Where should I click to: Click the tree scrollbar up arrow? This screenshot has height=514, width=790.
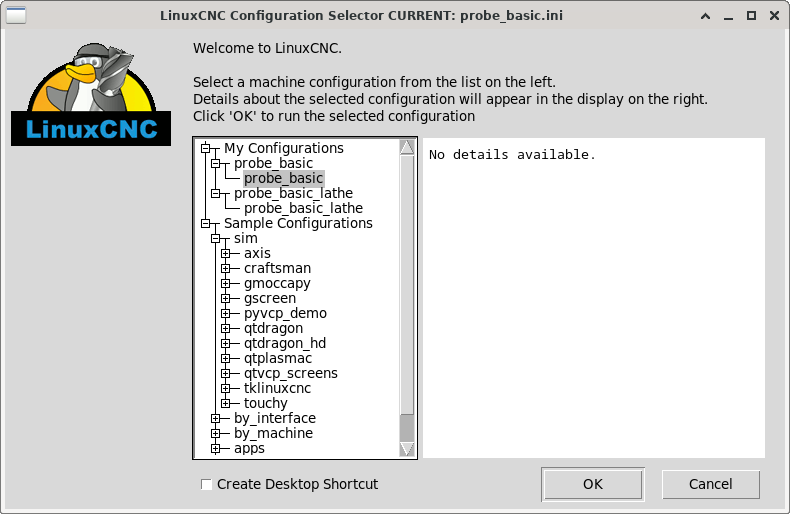(407, 147)
